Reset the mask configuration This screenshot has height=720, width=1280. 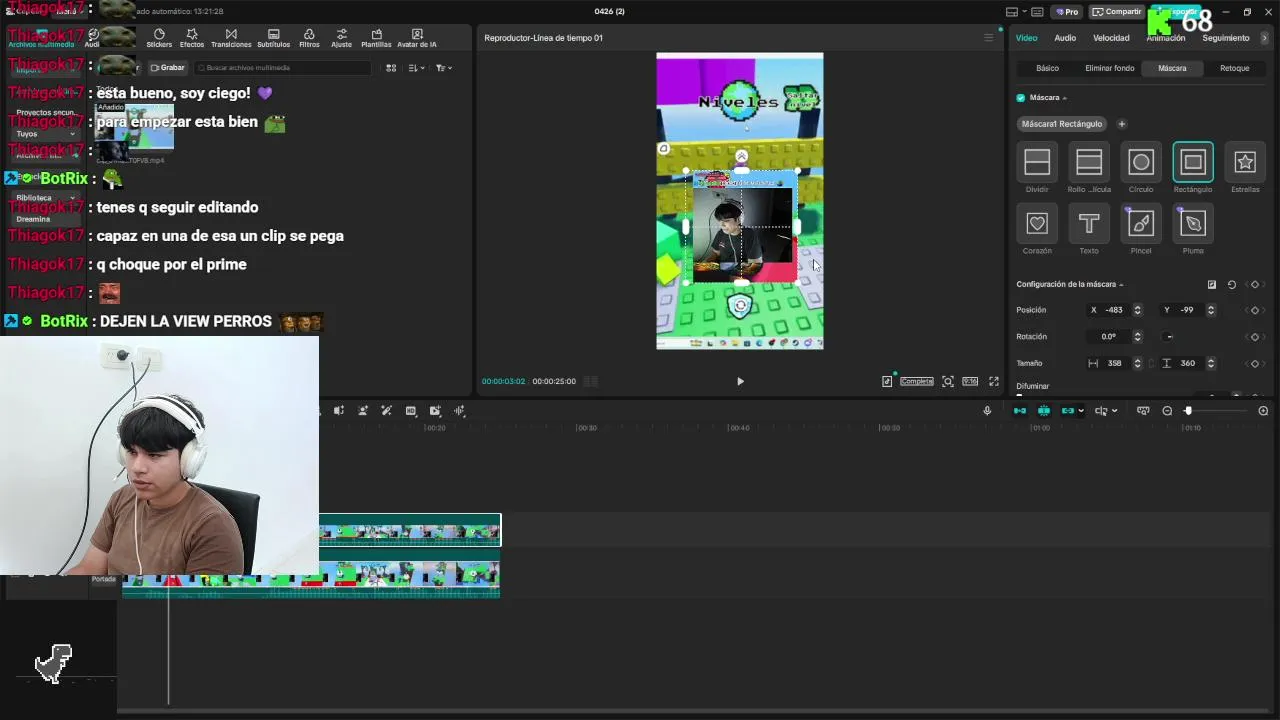[1232, 284]
